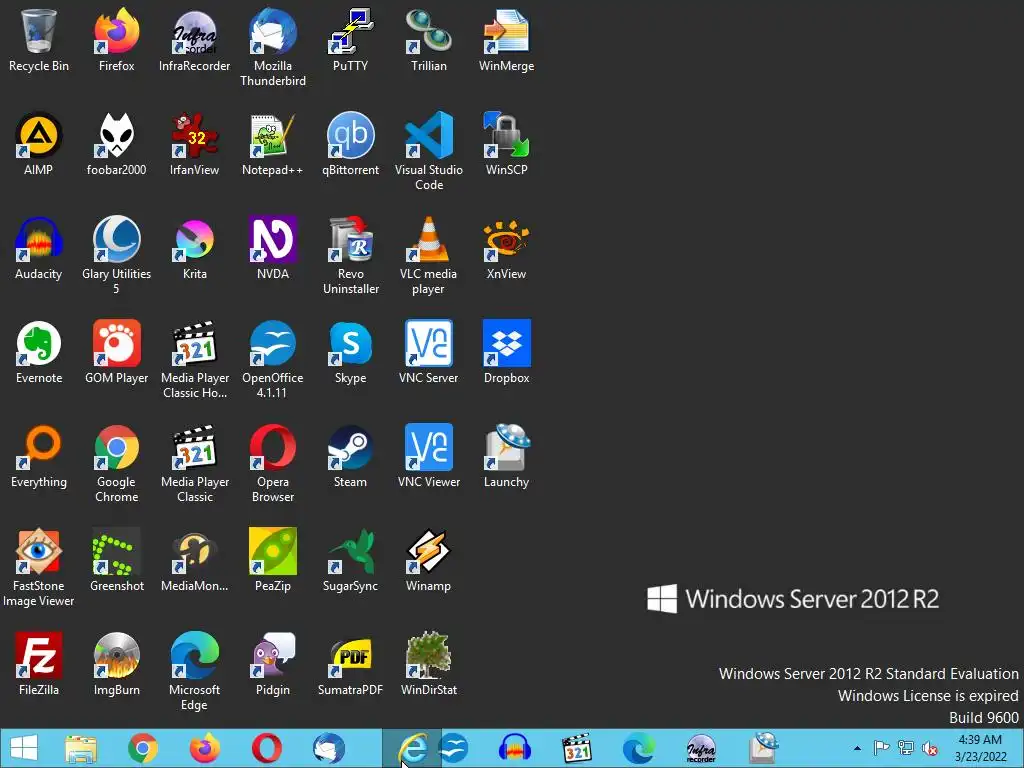Select the ImgBurn desktop shortcut

click(116, 664)
